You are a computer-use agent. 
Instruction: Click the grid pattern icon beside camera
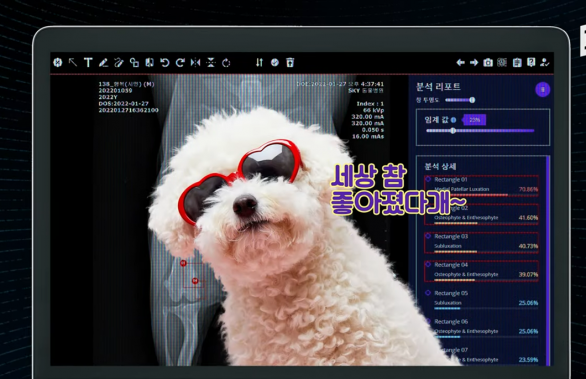(x=502, y=62)
